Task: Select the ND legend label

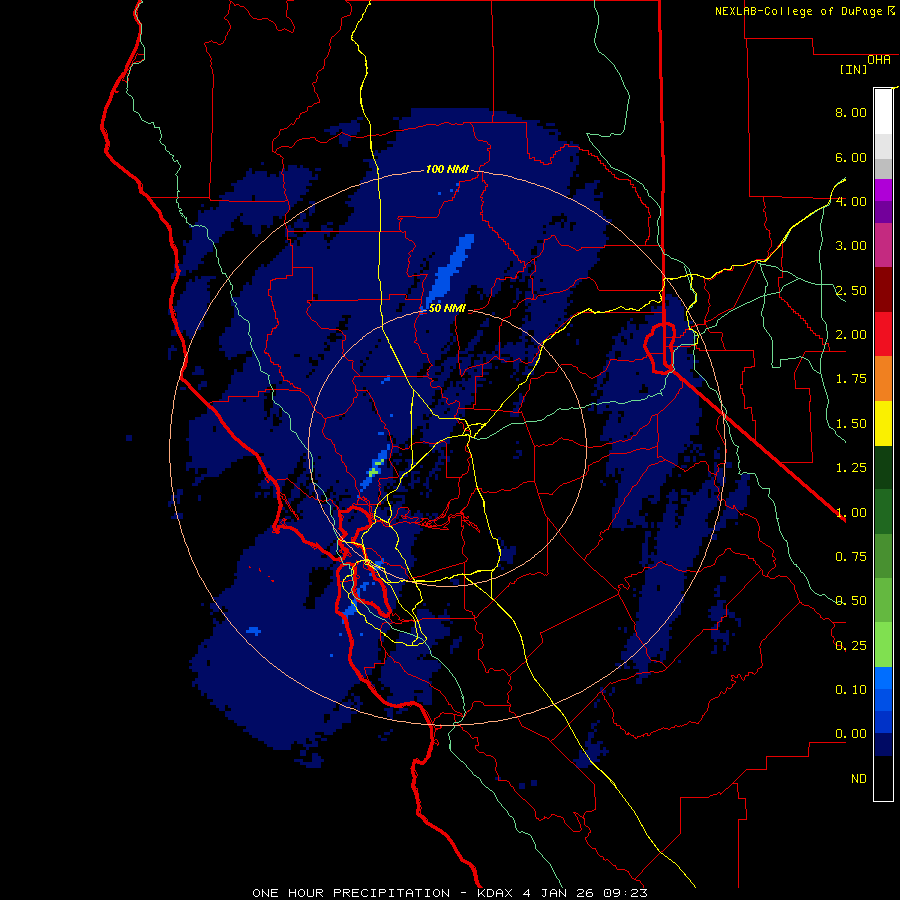Action: point(859,779)
